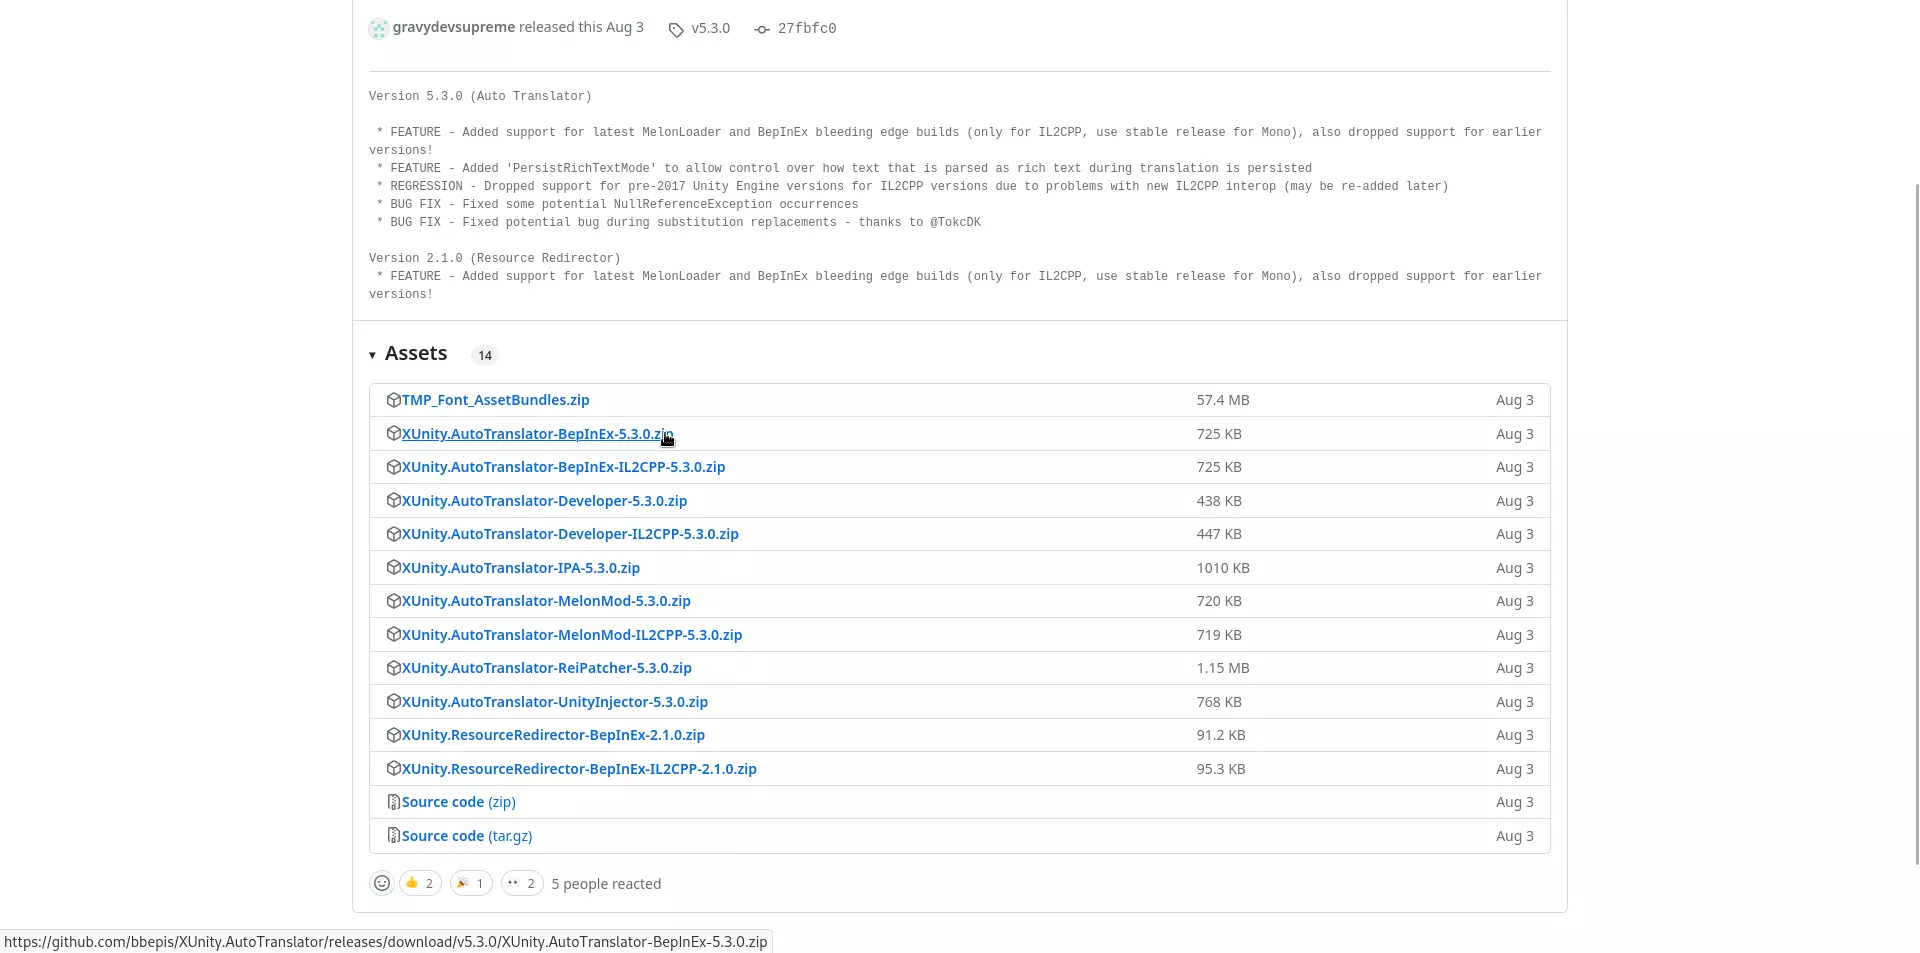Select the '1.15 MB' file size text
This screenshot has width=1920, height=953.
pyautogui.click(x=1223, y=668)
